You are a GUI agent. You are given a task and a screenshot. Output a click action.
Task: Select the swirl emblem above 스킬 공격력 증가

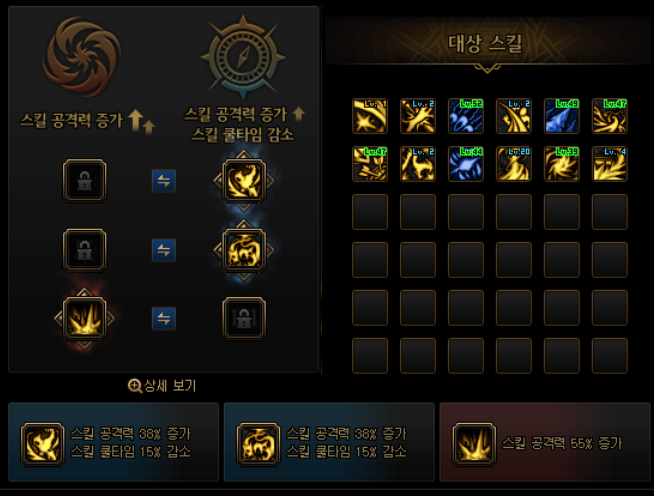pos(82,56)
